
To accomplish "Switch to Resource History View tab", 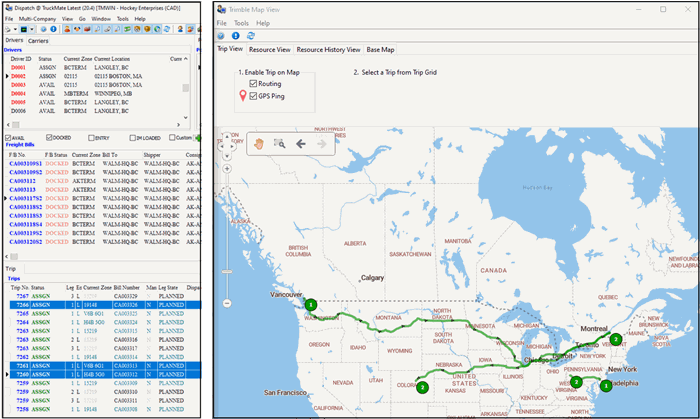I will 328,49.
